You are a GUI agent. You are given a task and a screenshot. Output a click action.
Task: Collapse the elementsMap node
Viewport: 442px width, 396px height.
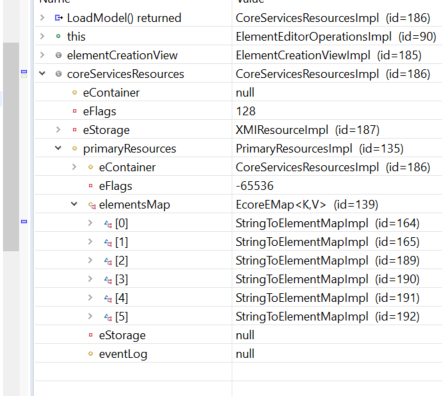pyautogui.click(x=74, y=204)
